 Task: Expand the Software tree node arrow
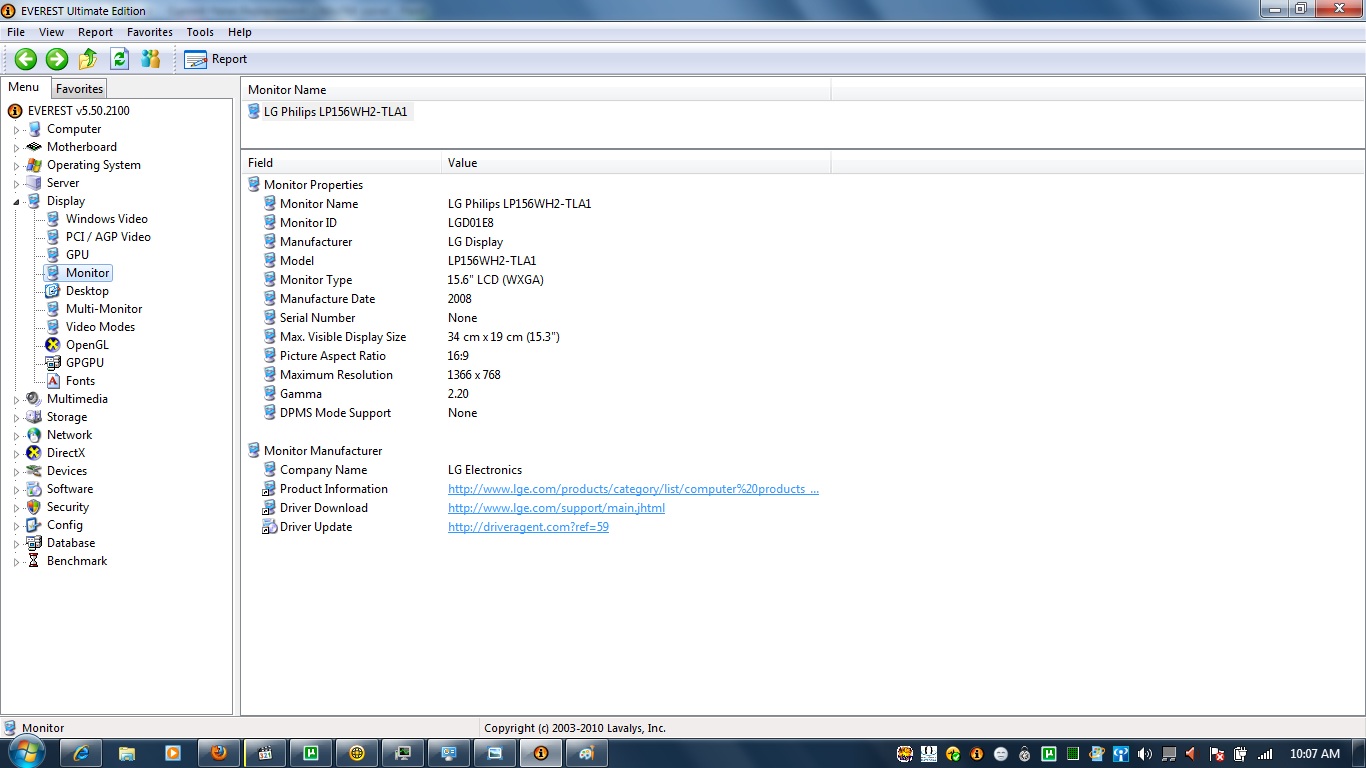tap(16, 490)
